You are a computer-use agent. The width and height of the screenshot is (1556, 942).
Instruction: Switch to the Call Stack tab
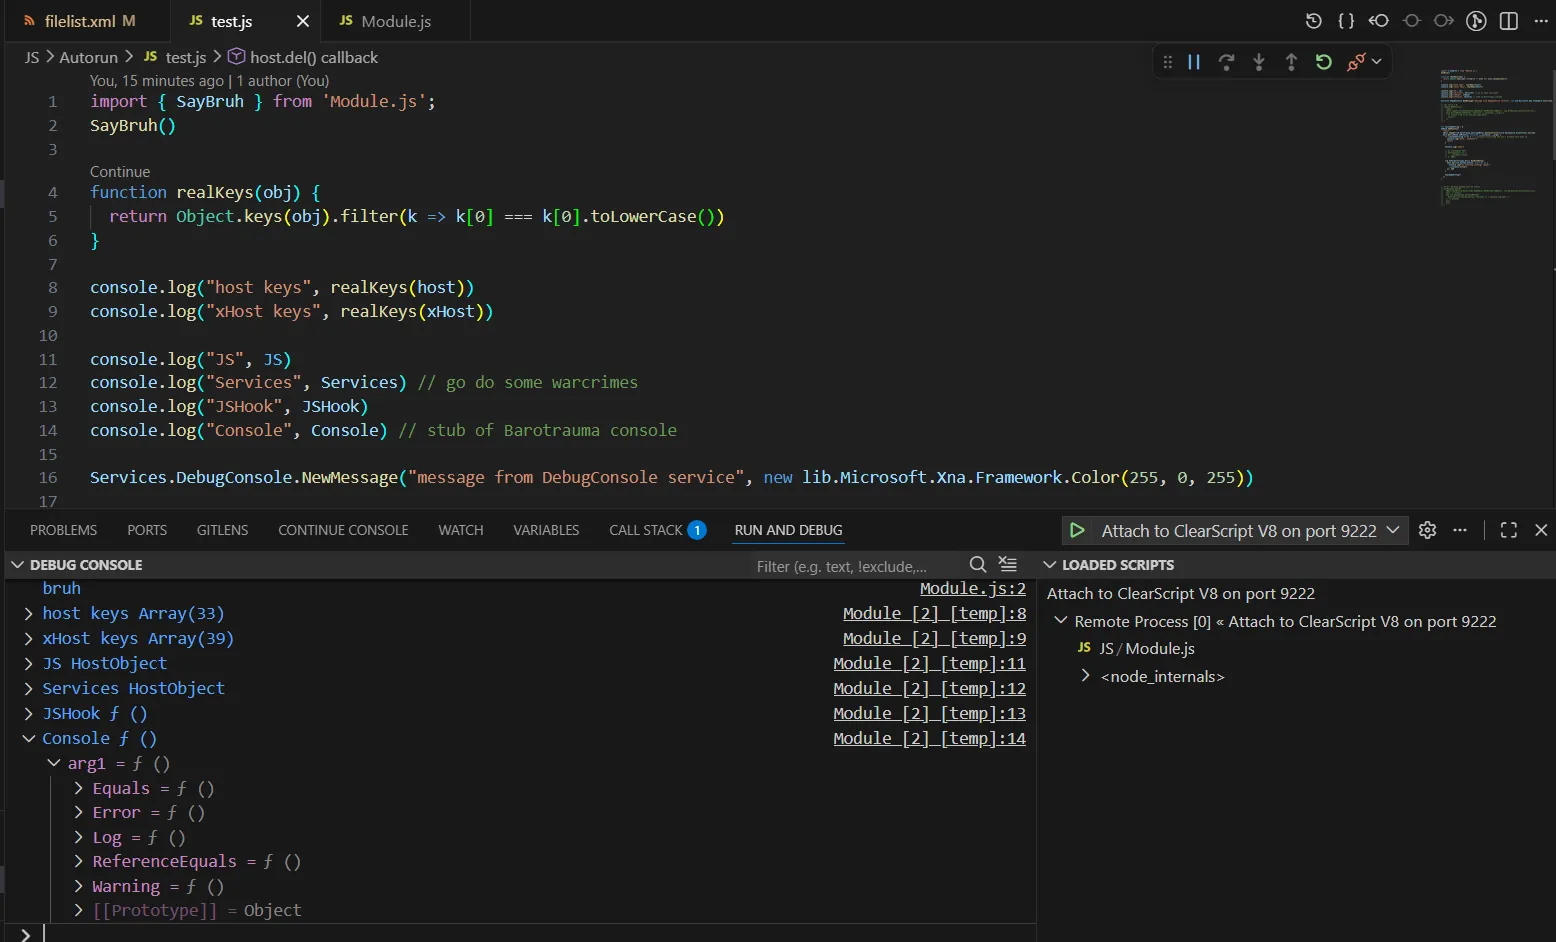pos(646,530)
